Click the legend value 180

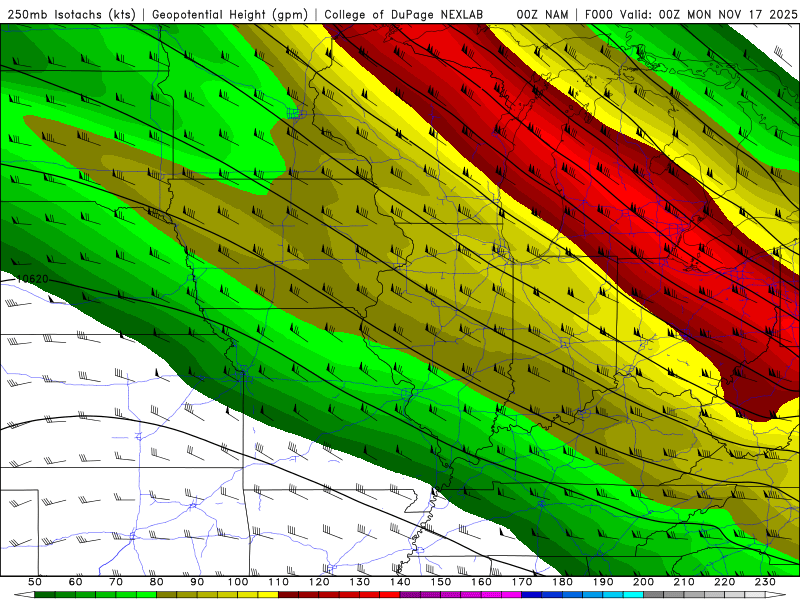pyautogui.click(x=562, y=582)
